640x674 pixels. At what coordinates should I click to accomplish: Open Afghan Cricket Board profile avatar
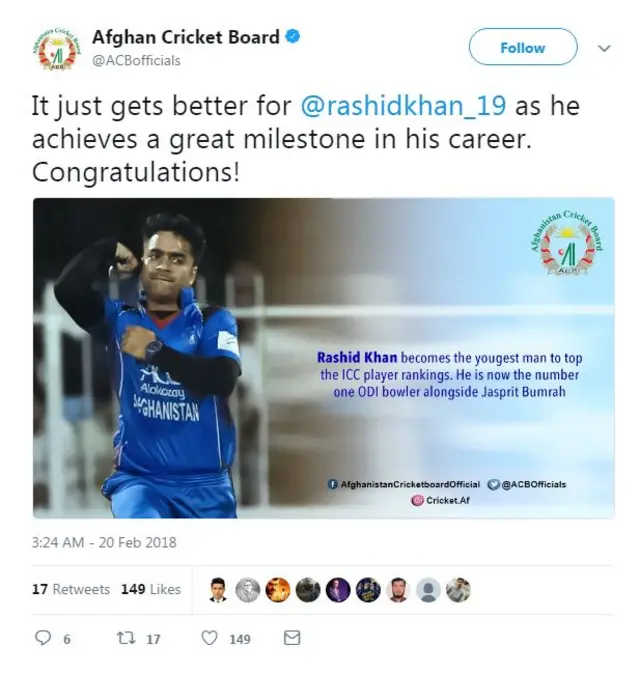coord(57,49)
